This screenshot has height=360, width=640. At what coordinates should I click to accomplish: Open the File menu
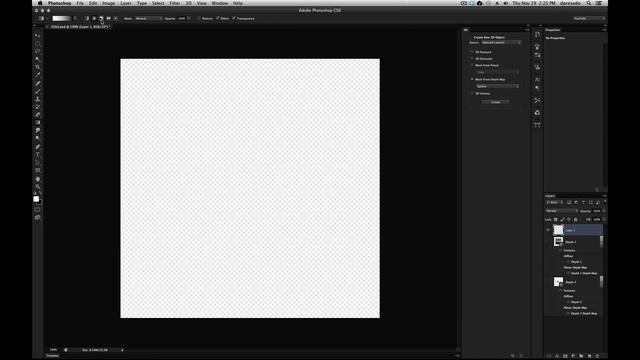[80, 3]
